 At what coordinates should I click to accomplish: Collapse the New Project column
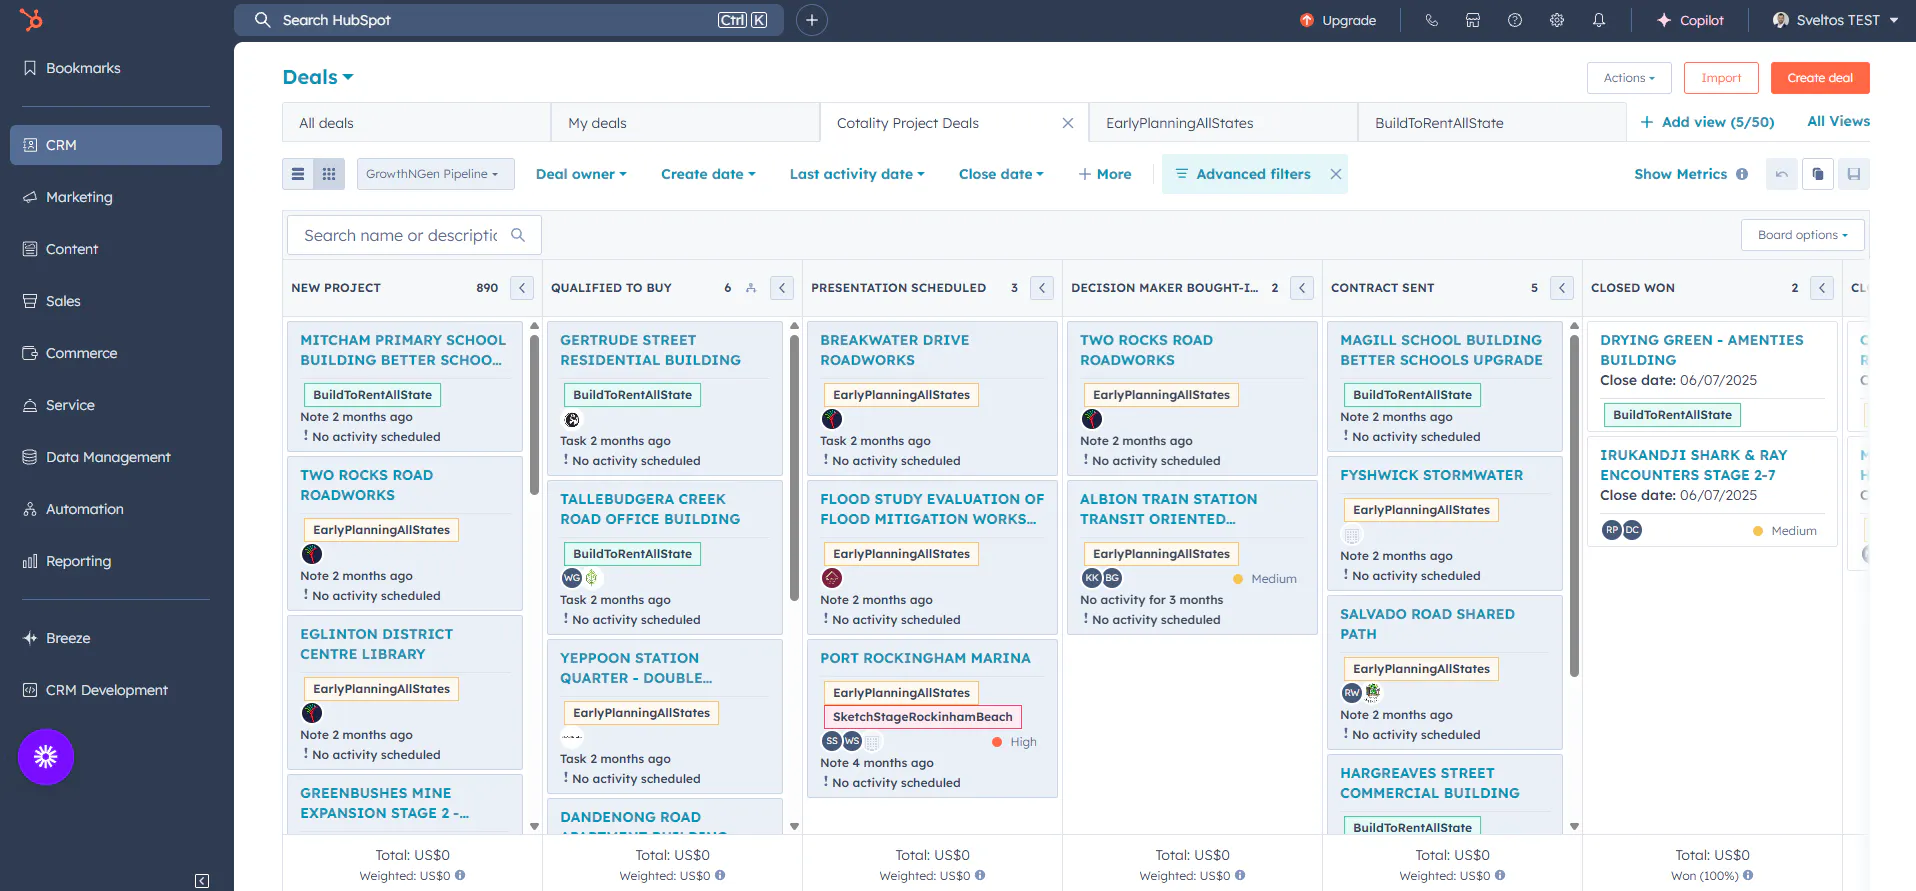(522, 288)
